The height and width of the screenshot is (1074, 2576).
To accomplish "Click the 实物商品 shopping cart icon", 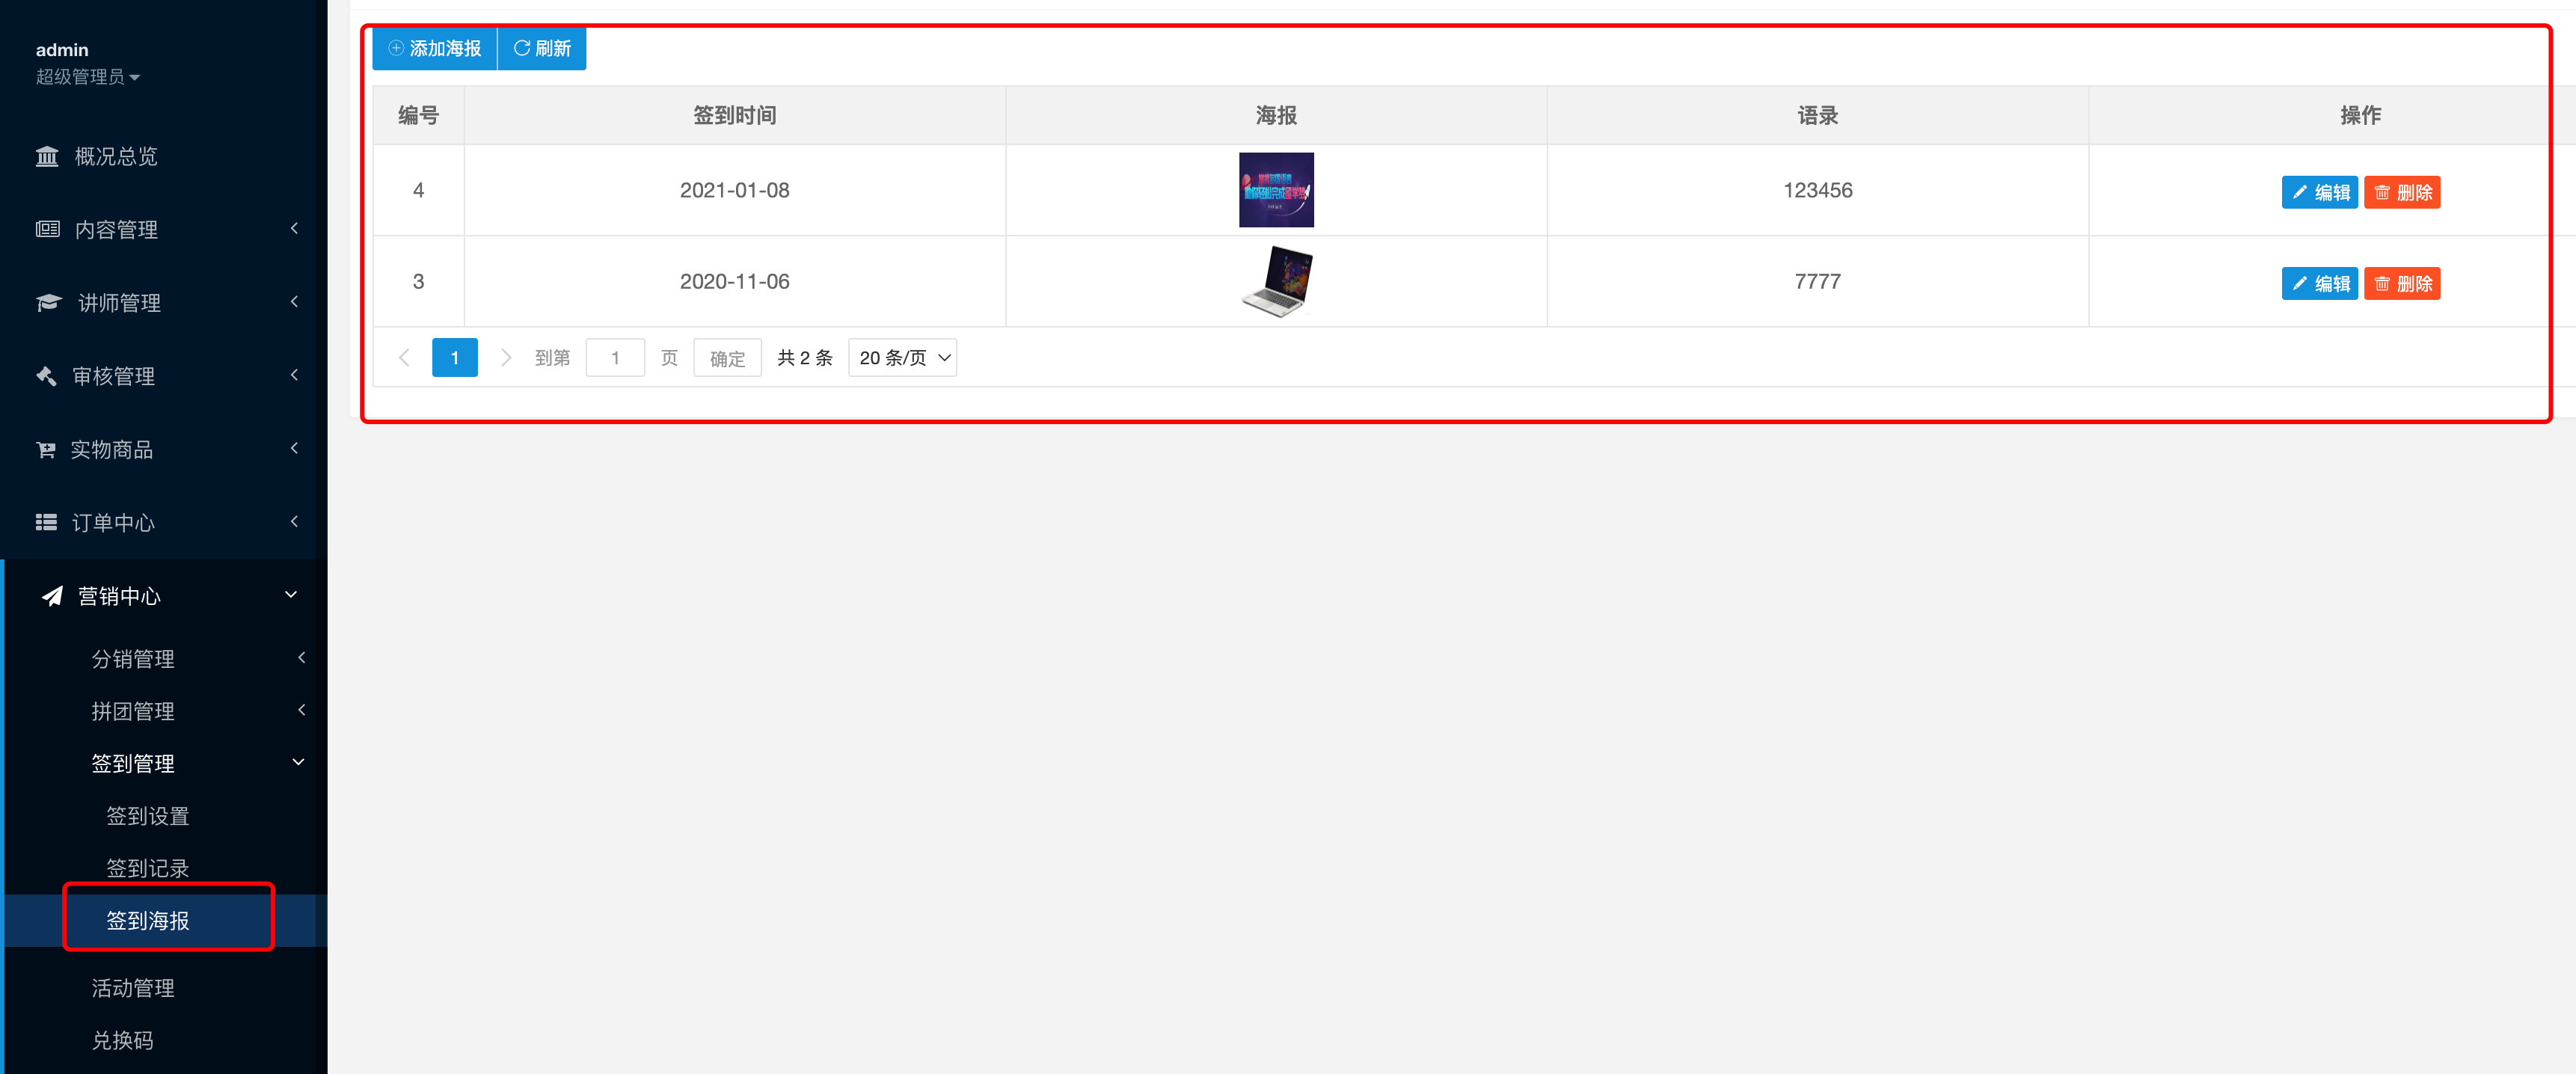I will [x=46, y=449].
